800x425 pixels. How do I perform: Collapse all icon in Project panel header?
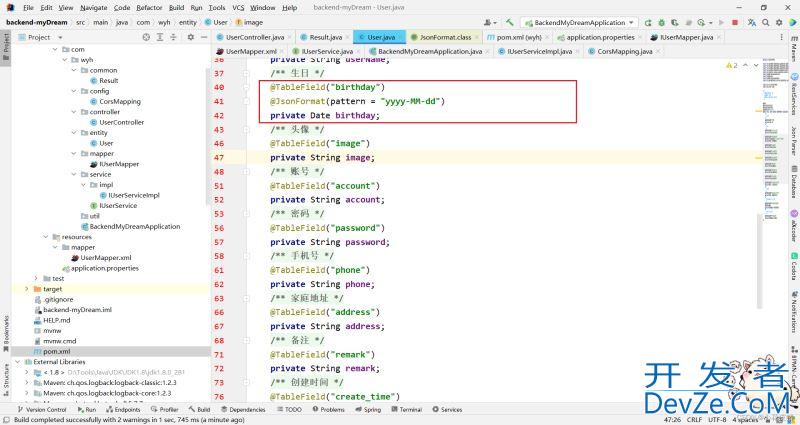click(173, 37)
